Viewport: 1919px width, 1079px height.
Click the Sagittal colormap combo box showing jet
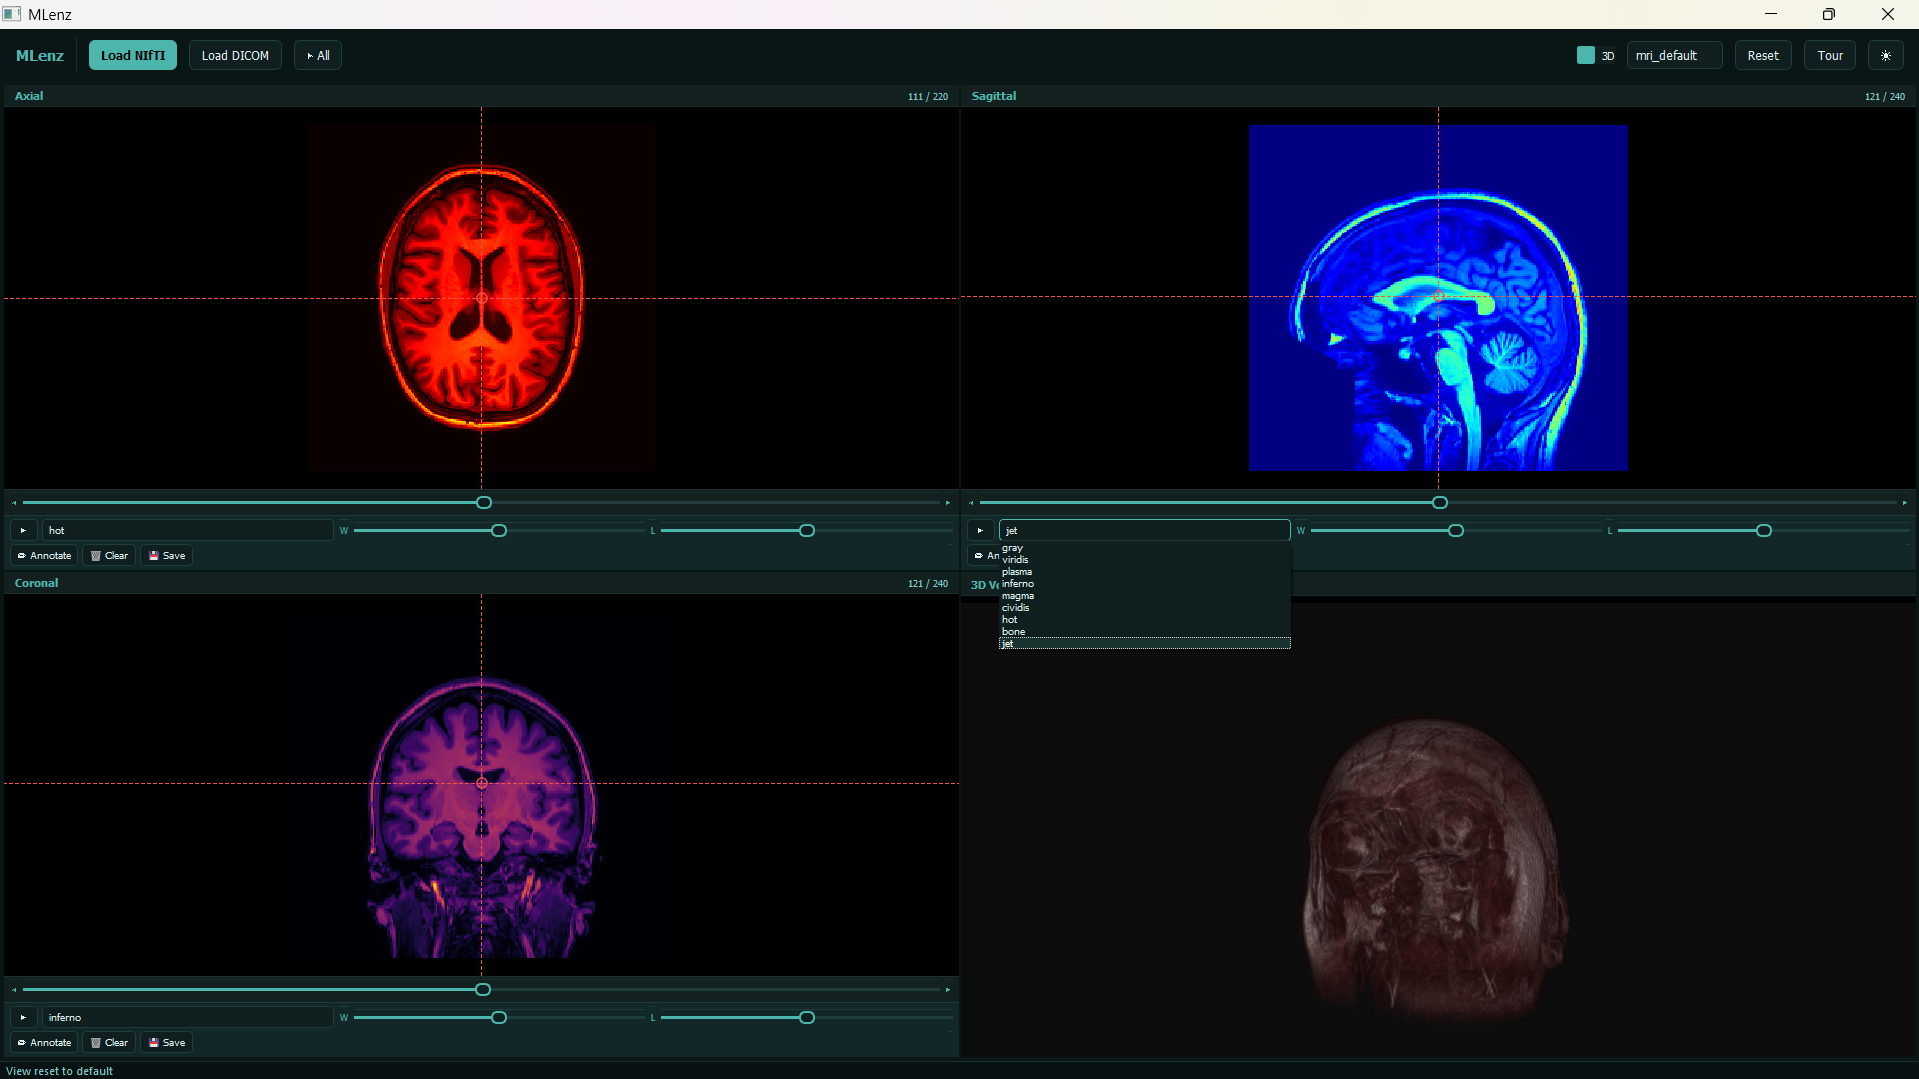[1145, 531]
